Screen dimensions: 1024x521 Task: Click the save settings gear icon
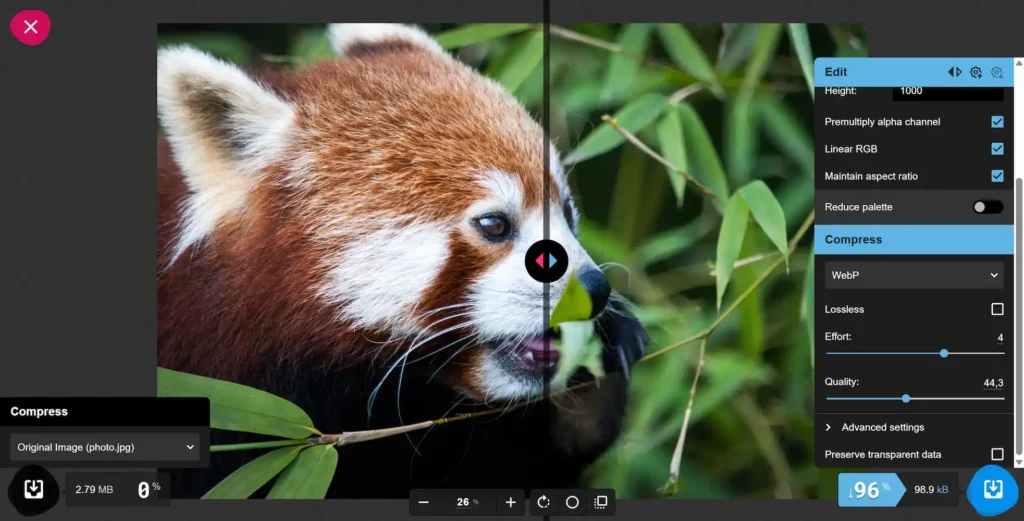[976, 72]
